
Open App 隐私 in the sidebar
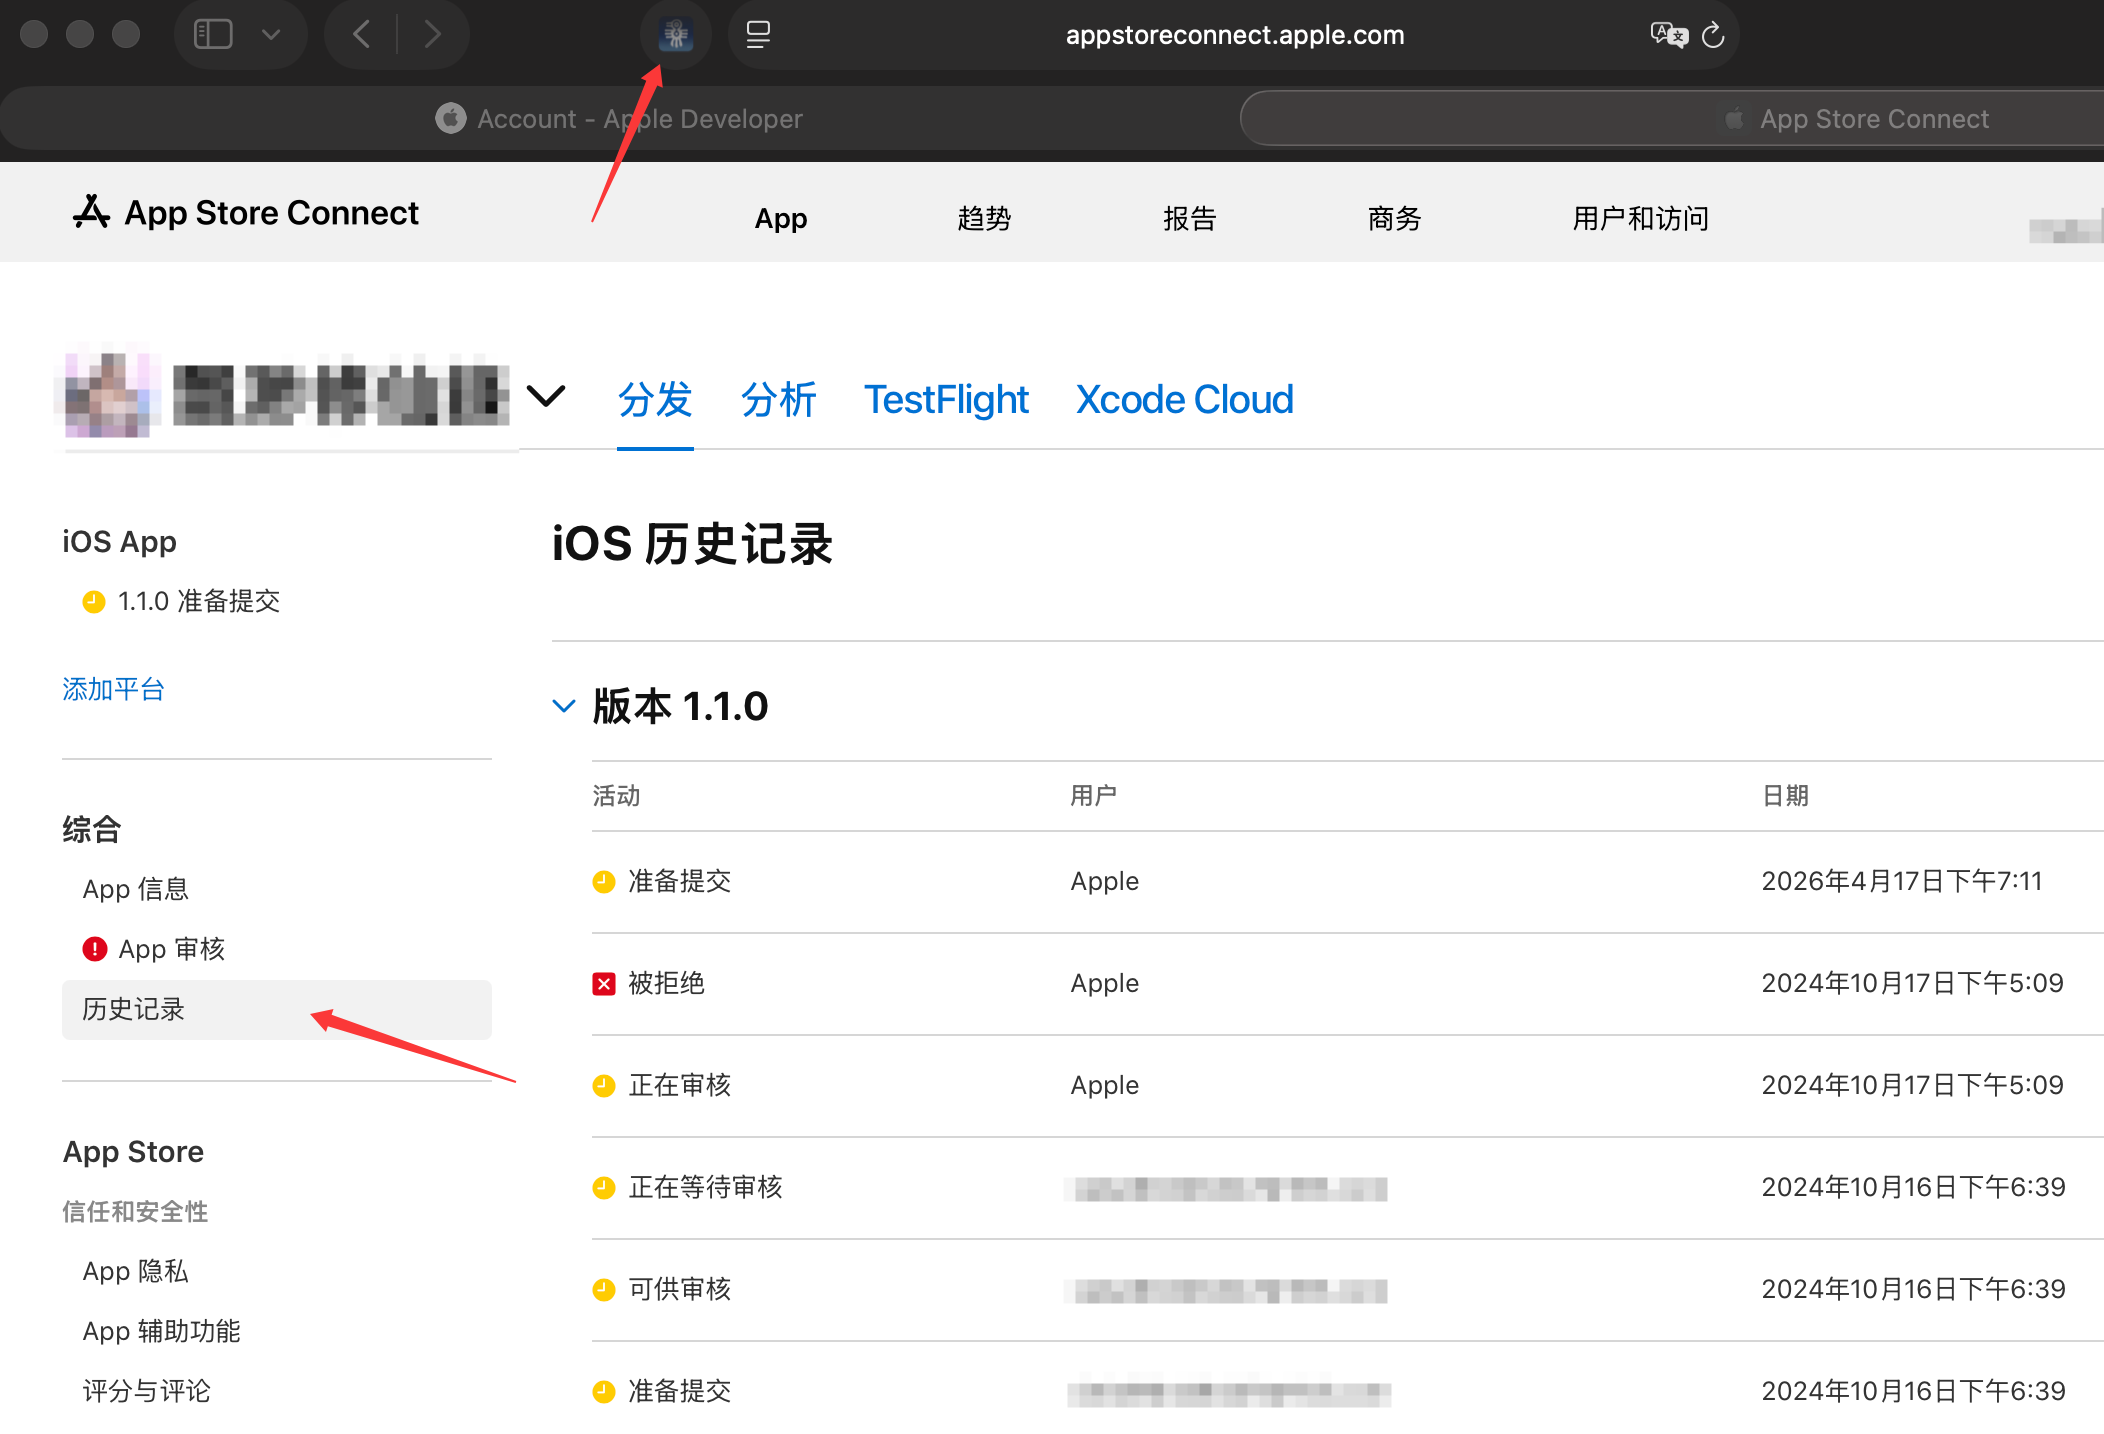click(136, 1271)
